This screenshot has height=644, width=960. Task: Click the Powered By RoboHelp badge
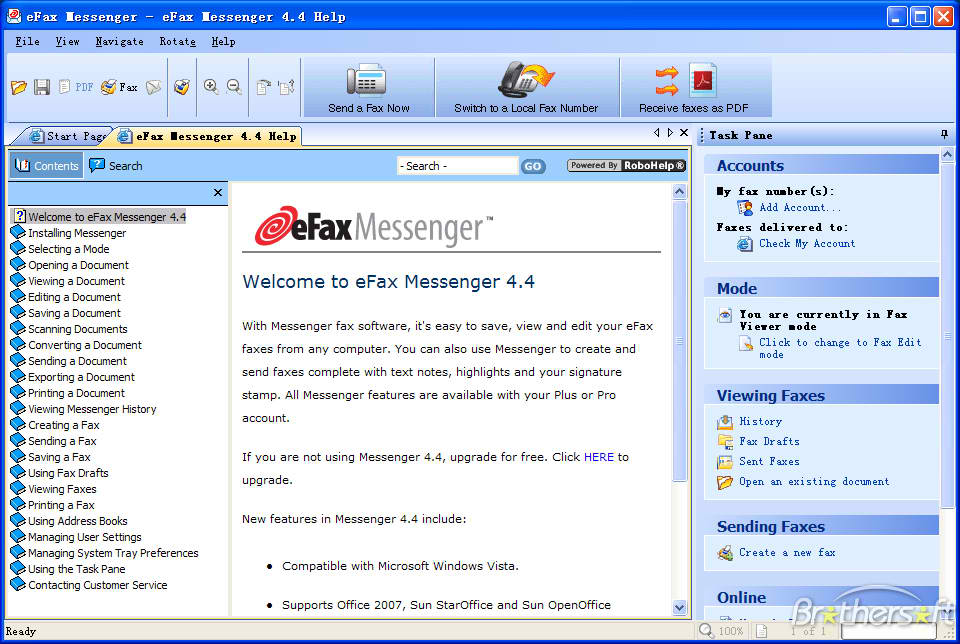626,165
